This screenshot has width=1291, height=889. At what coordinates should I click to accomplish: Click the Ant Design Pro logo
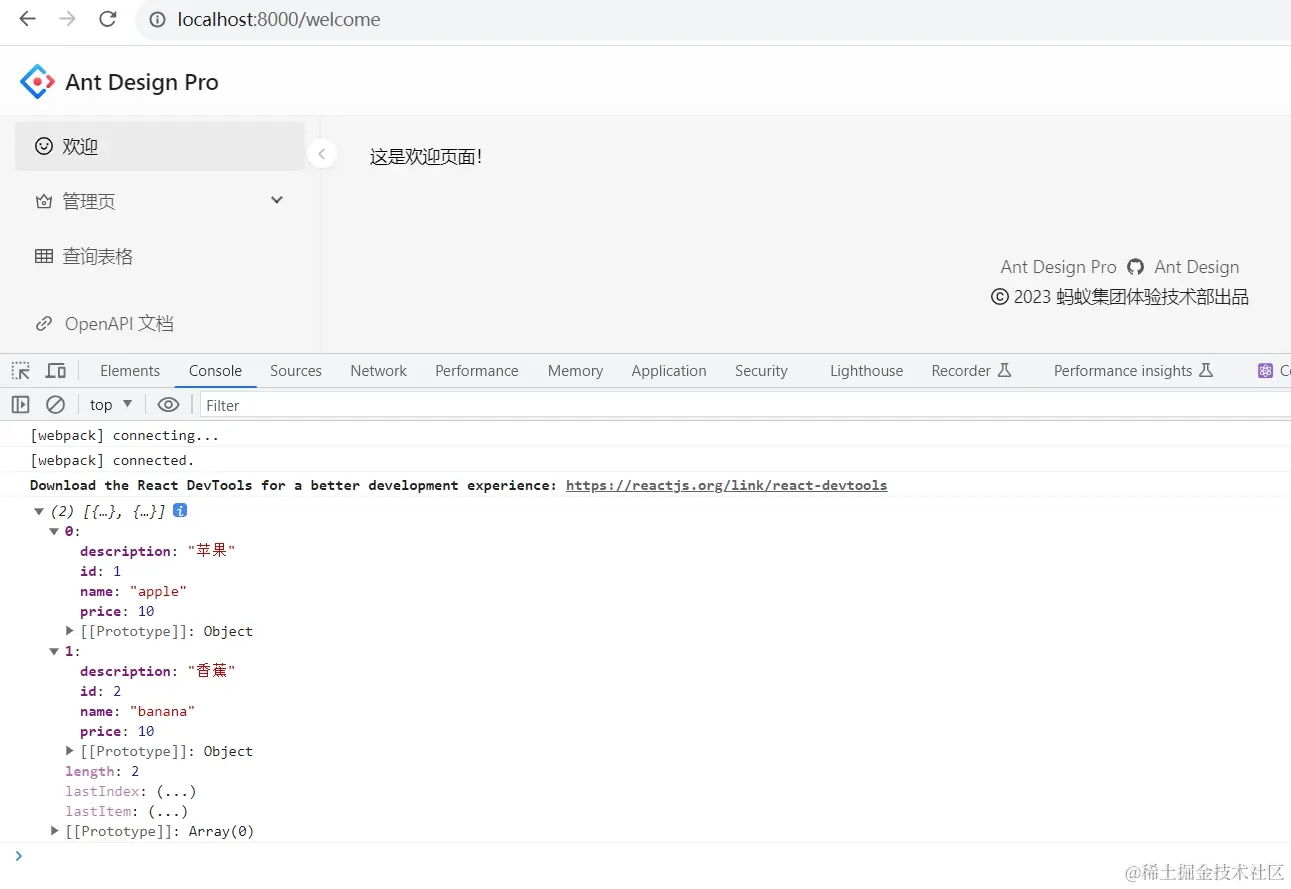coord(37,82)
